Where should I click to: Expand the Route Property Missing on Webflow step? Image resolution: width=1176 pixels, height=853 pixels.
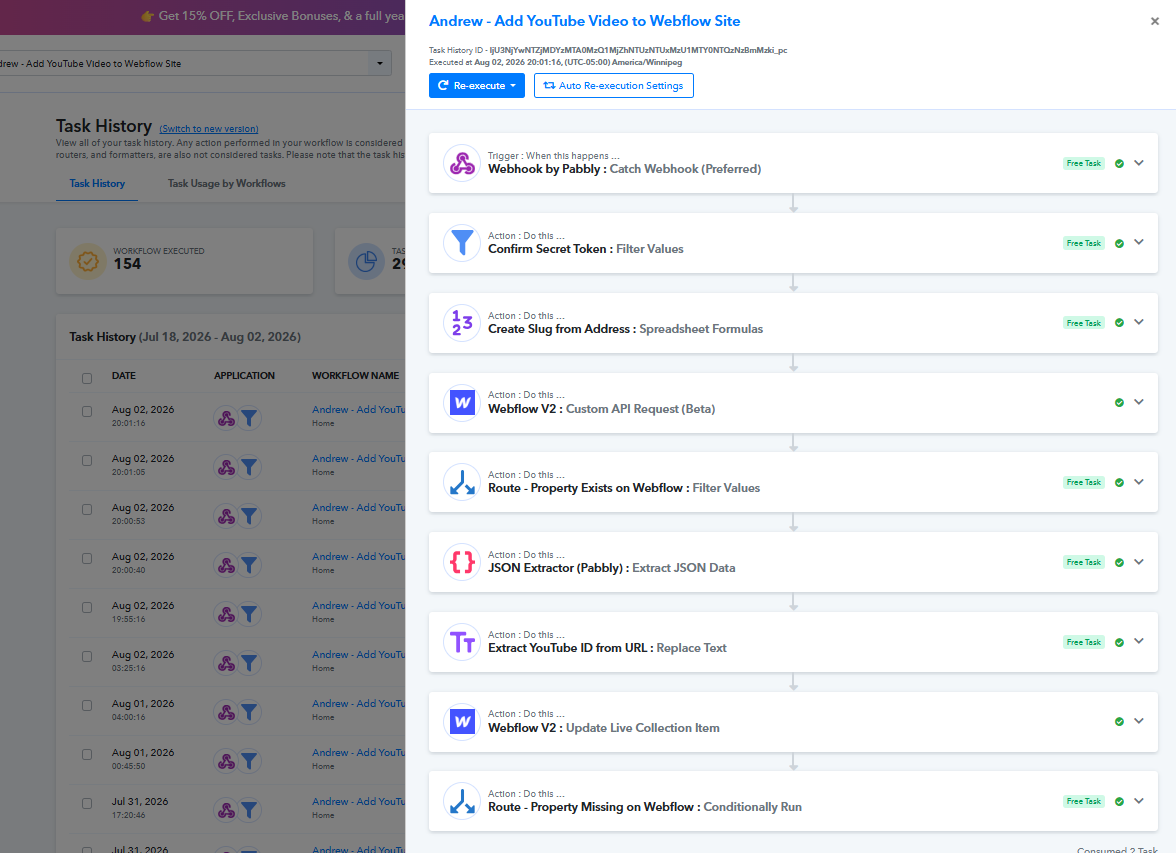coord(1138,800)
